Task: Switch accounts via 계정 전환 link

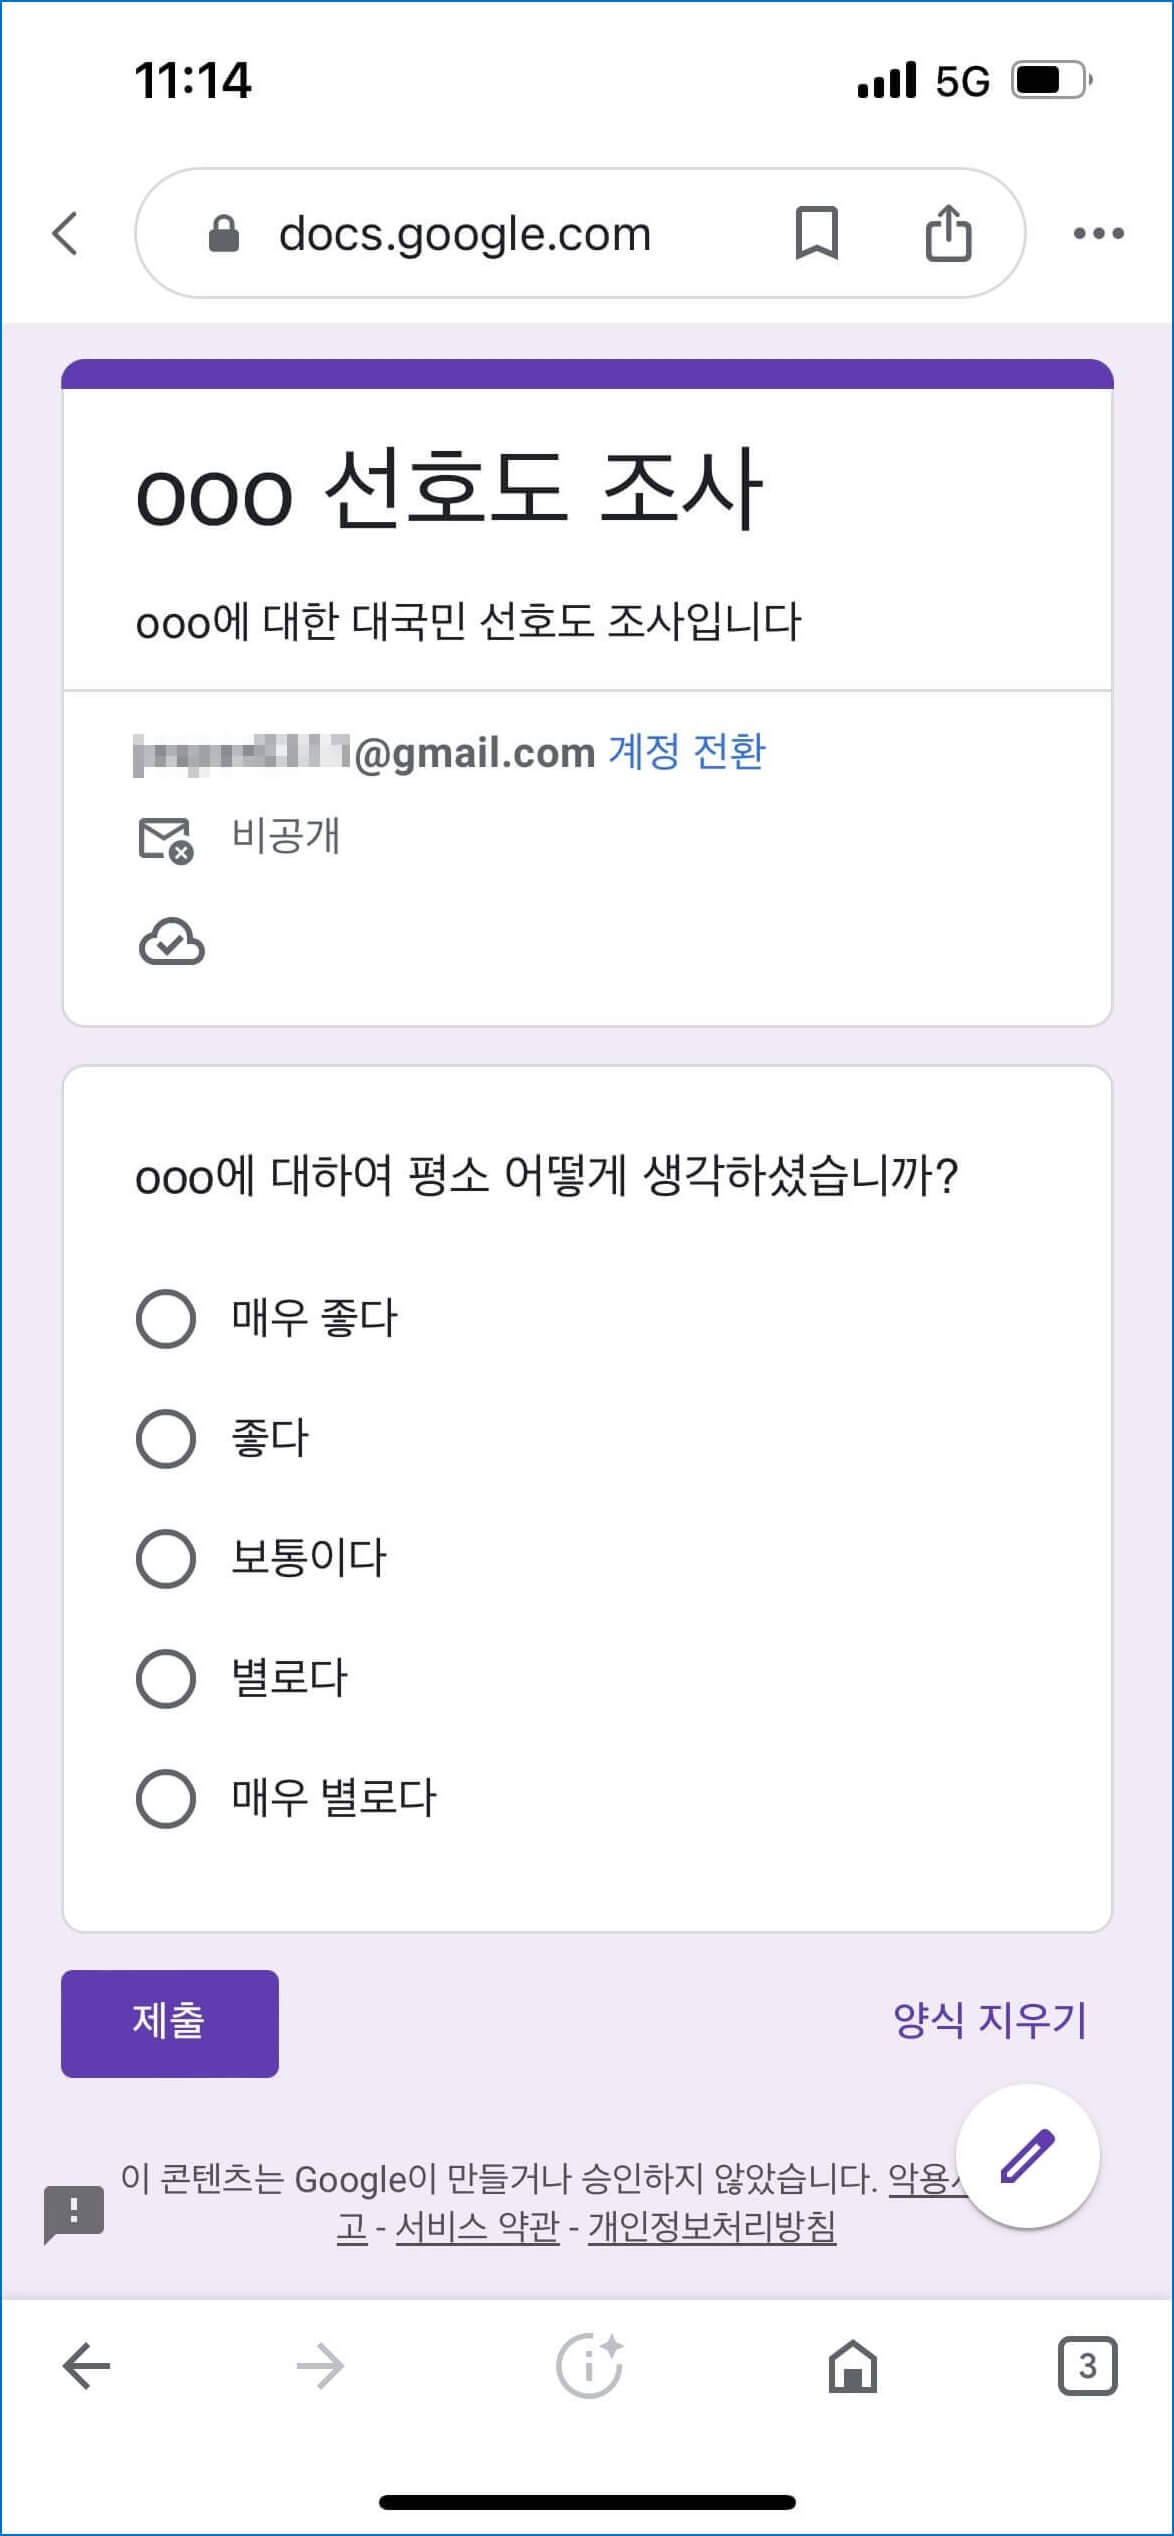Action: [x=685, y=752]
